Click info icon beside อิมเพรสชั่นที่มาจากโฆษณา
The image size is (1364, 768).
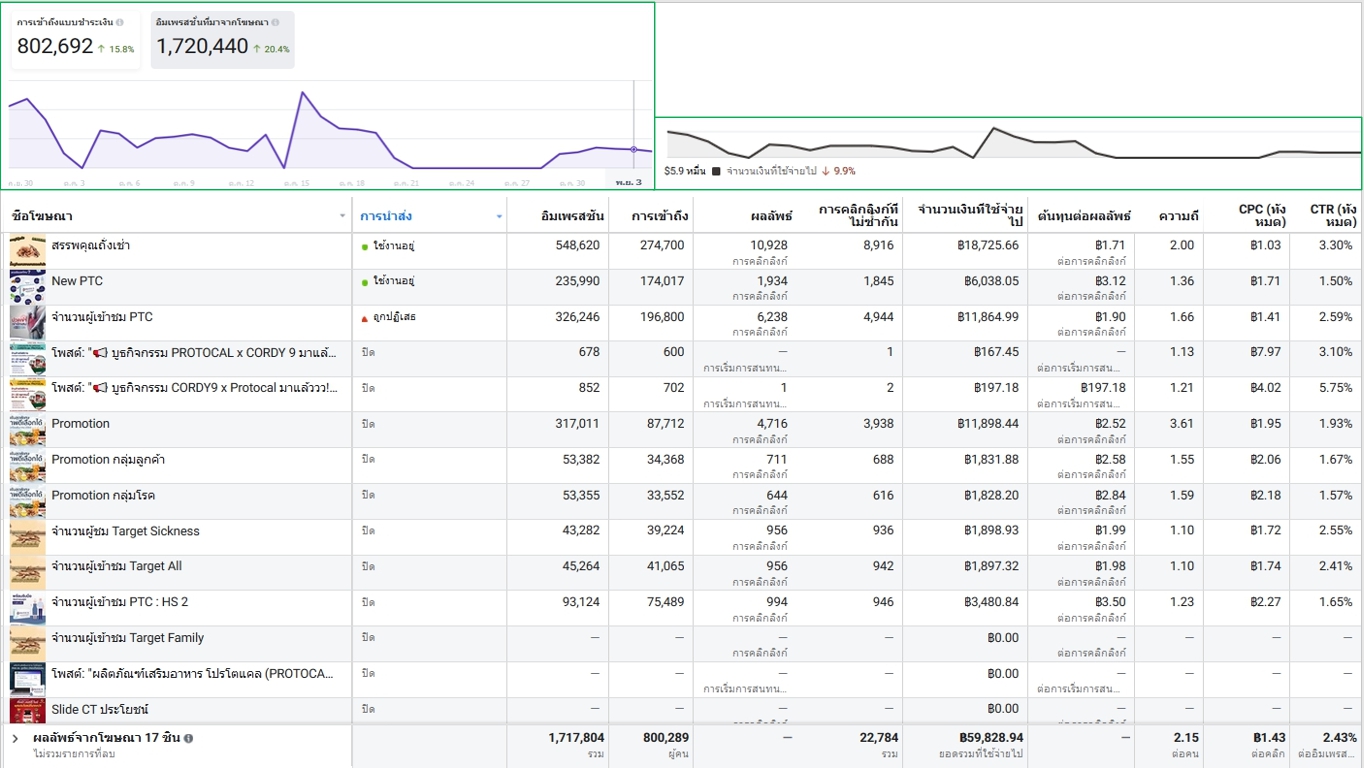pos(275,22)
